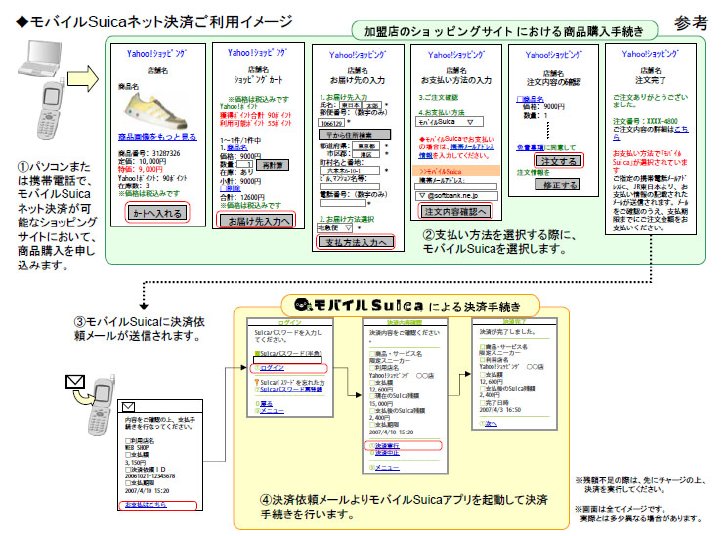Click the 注文内容確認へ button

tap(455, 211)
